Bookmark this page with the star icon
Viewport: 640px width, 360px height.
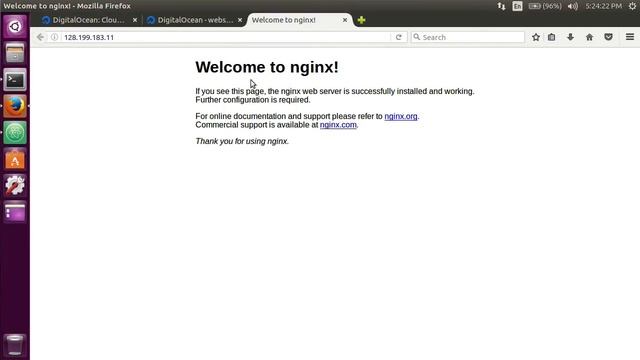coord(536,37)
